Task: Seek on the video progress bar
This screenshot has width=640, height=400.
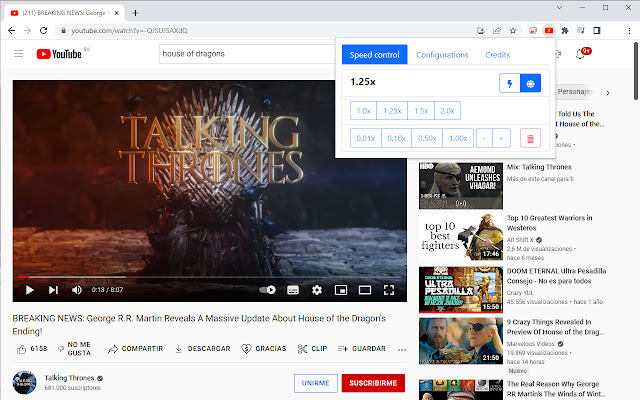Action: point(209,277)
